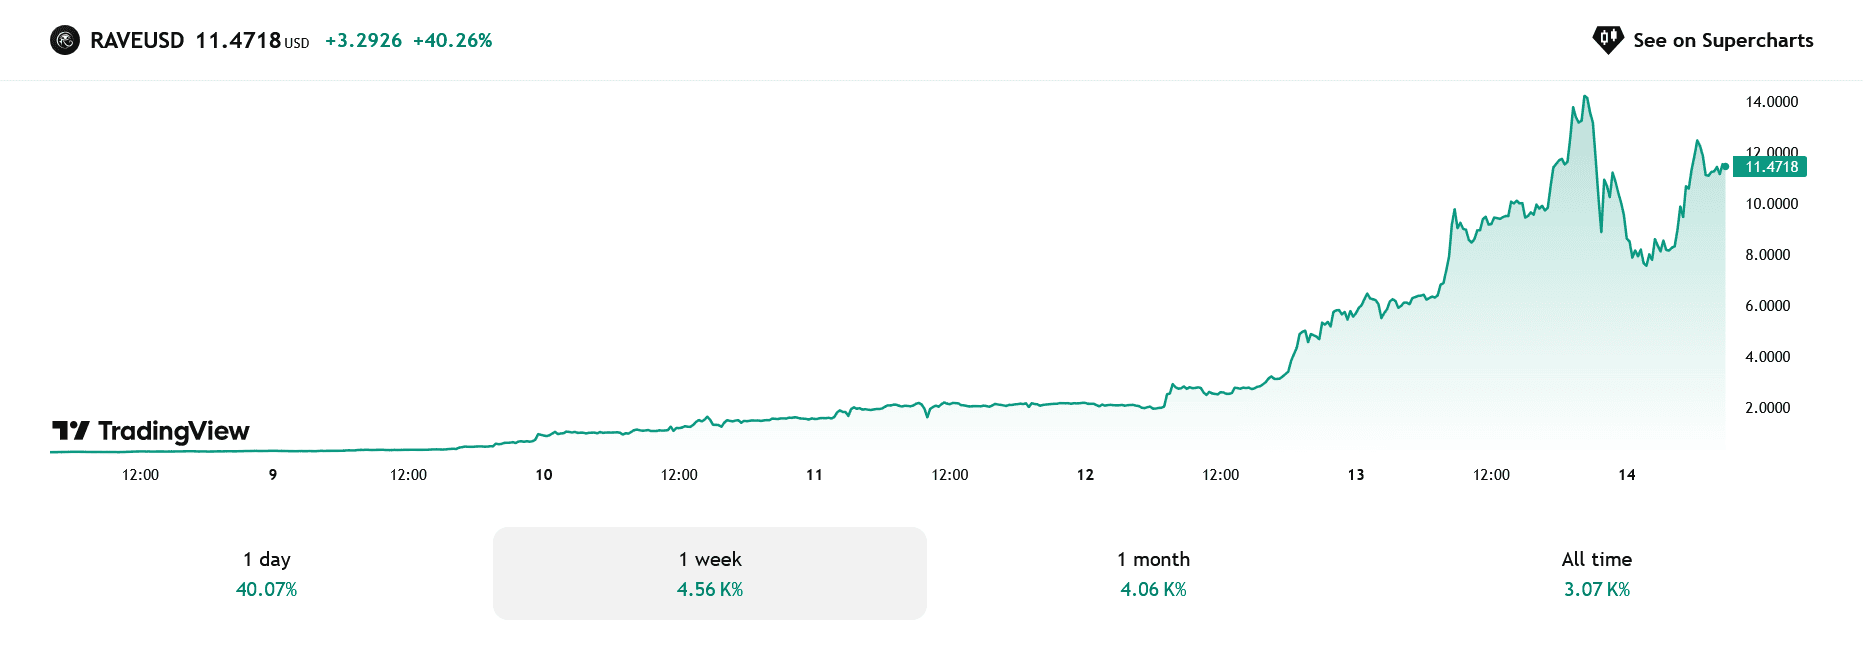Switch to the 1 day range tab

[267, 573]
